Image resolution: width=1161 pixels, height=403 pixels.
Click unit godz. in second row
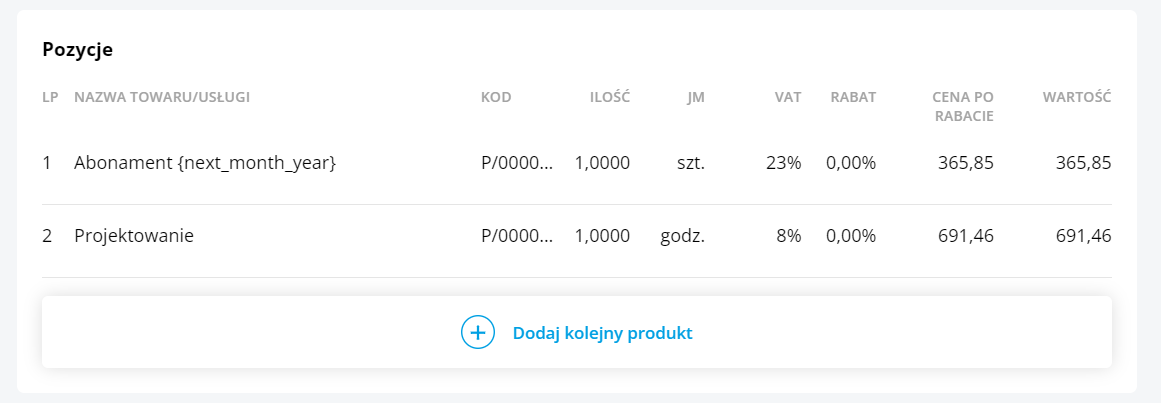(683, 236)
